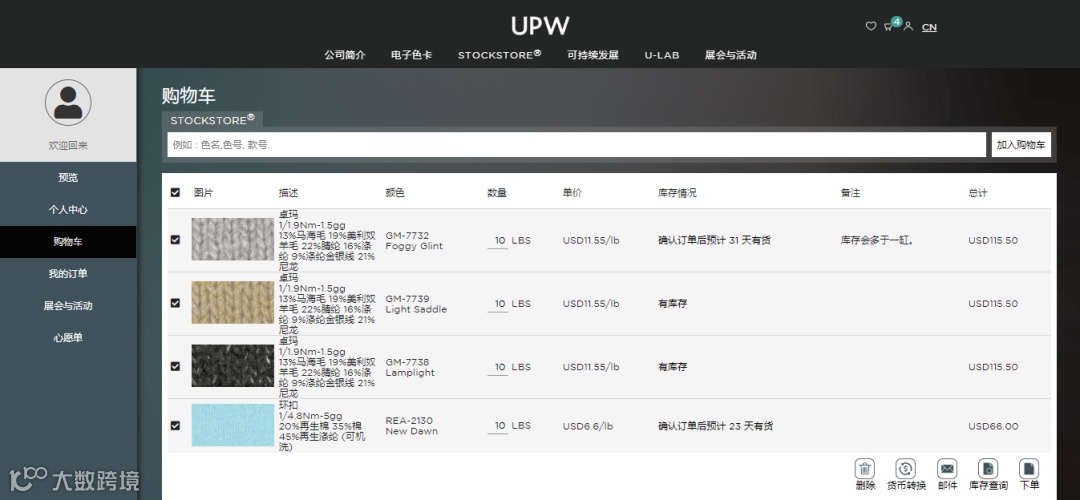Open 可持续发展 in the top navigation
The image size is (1080, 500).
coord(593,55)
